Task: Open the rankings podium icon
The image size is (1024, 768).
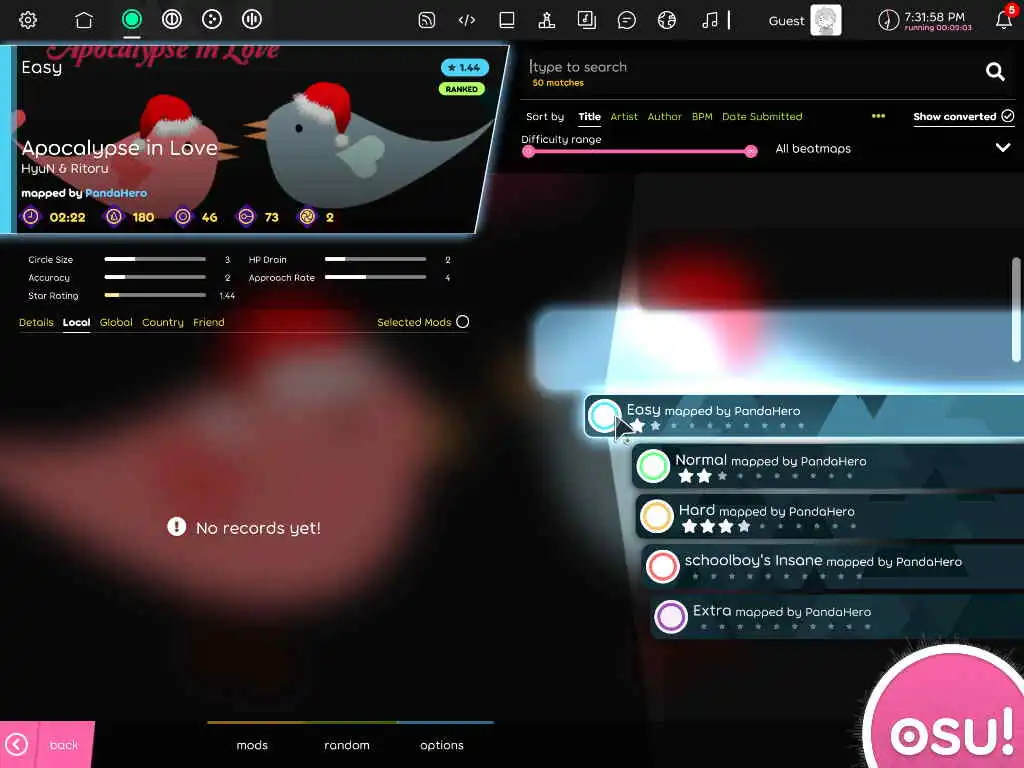Action: tap(547, 20)
